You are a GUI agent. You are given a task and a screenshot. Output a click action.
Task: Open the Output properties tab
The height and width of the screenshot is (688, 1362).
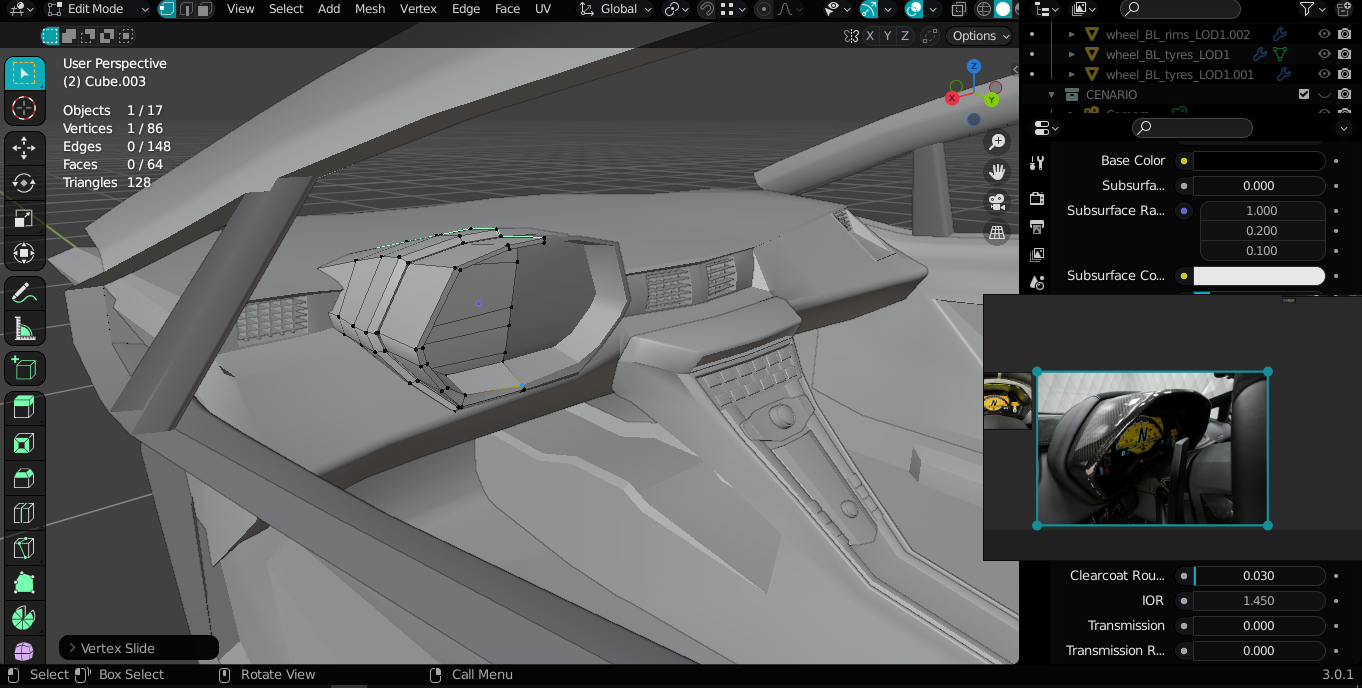click(1037, 226)
